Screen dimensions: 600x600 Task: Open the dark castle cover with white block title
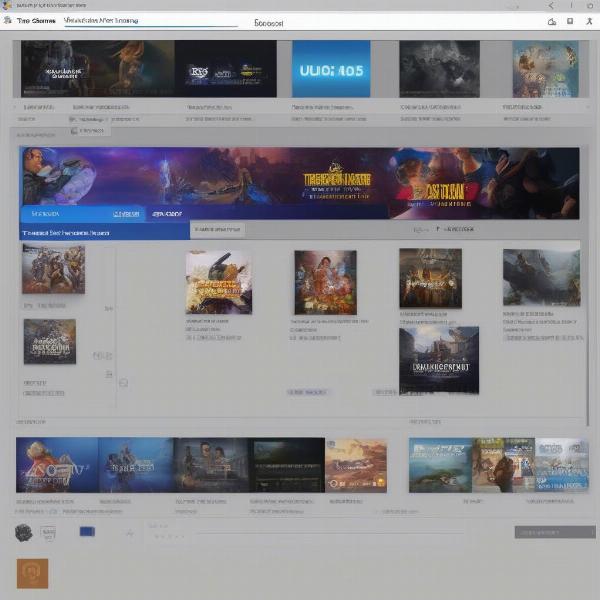(x=439, y=360)
